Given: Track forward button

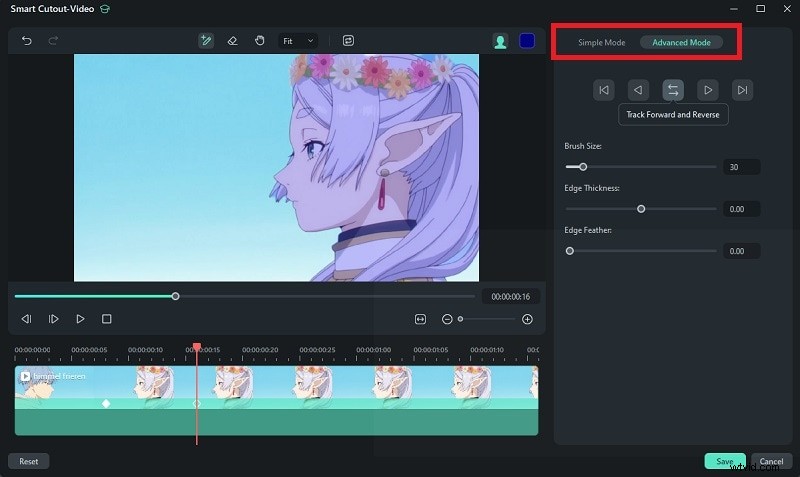Looking at the screenshot, I should [708, 90].
